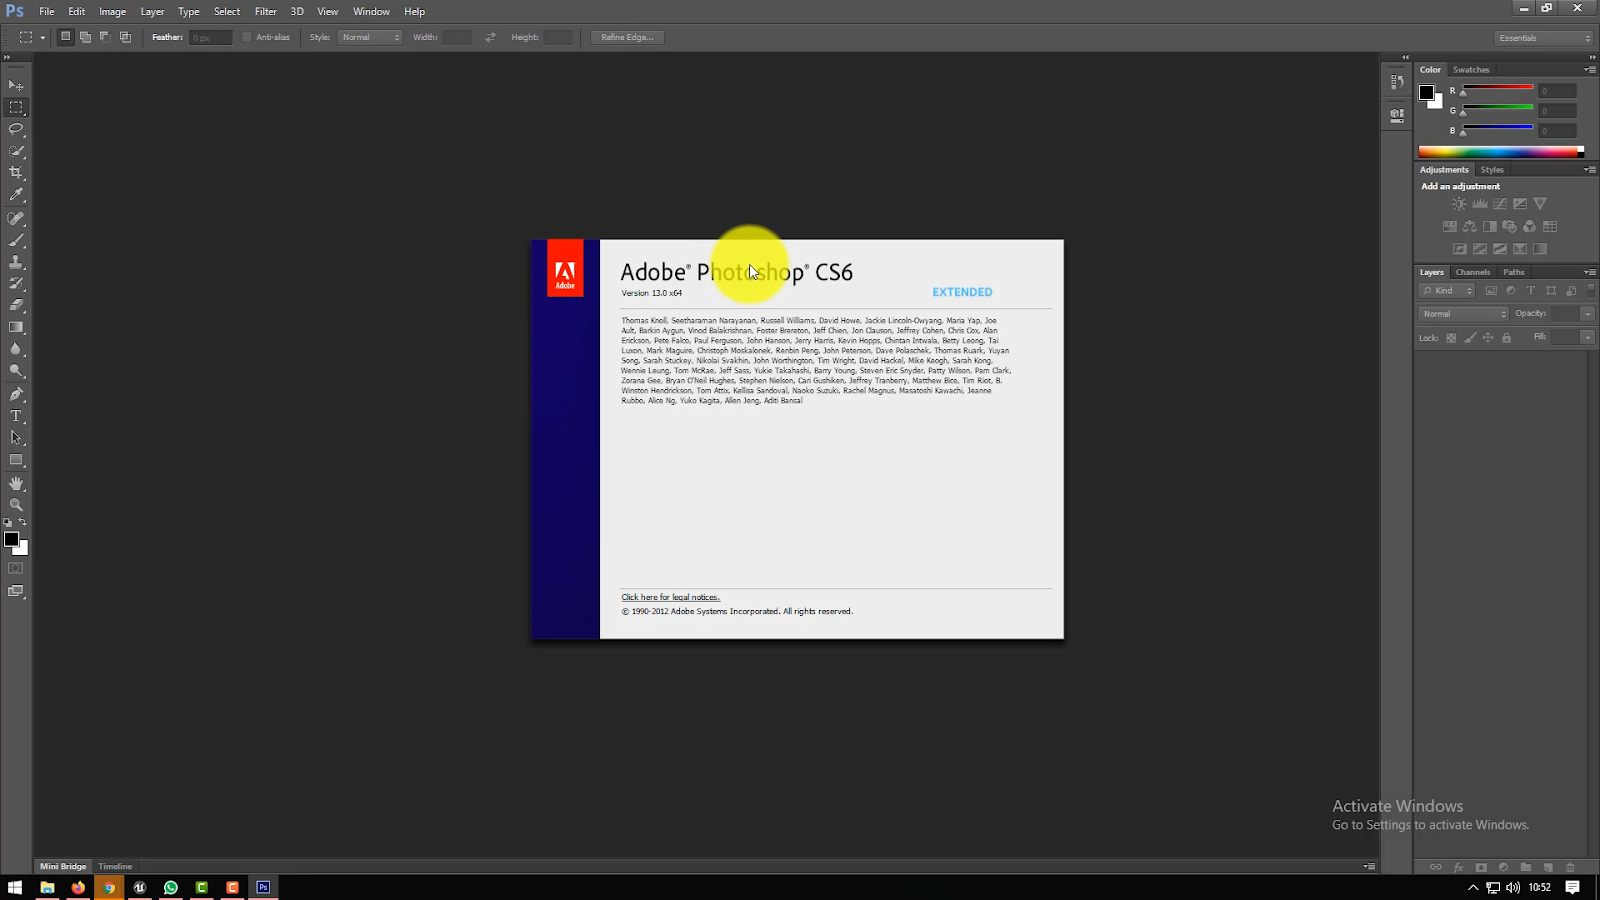The width and height of the screenshot is (1600, 900).
Task: Select the Clone Stamp tool
Action: click(x=16, y=262)
